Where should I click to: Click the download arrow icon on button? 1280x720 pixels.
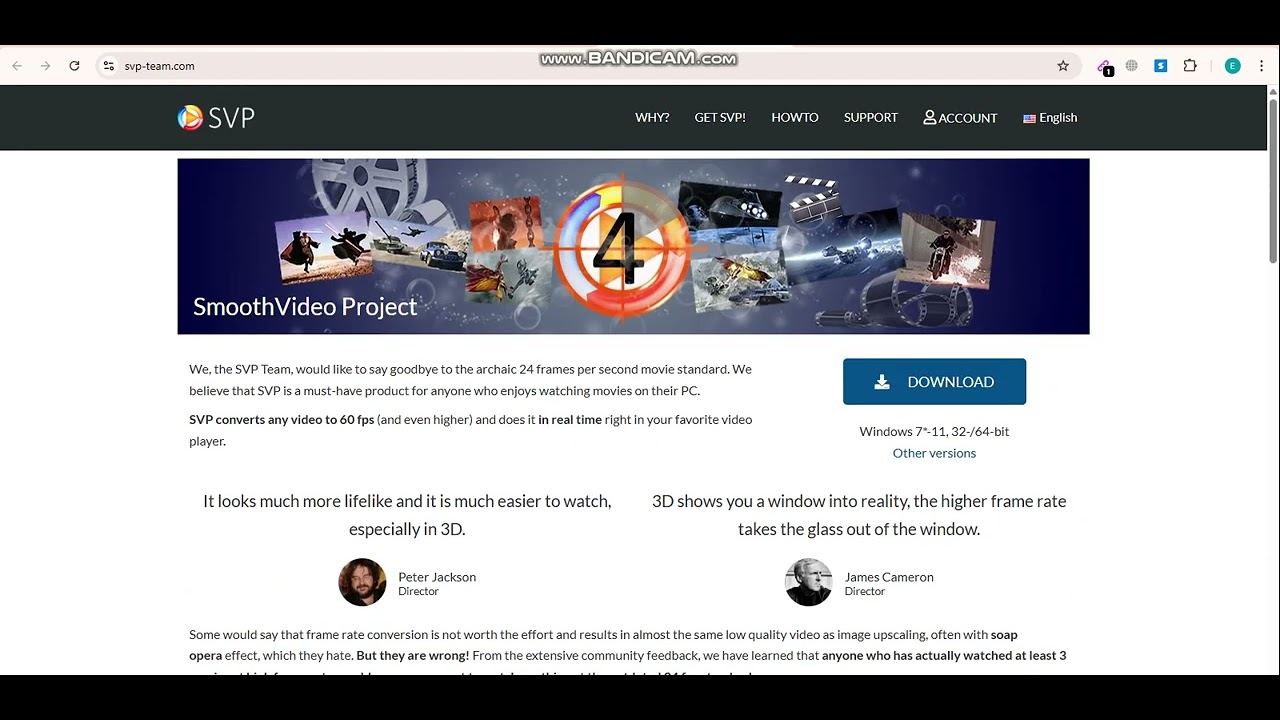pos(882,382)
